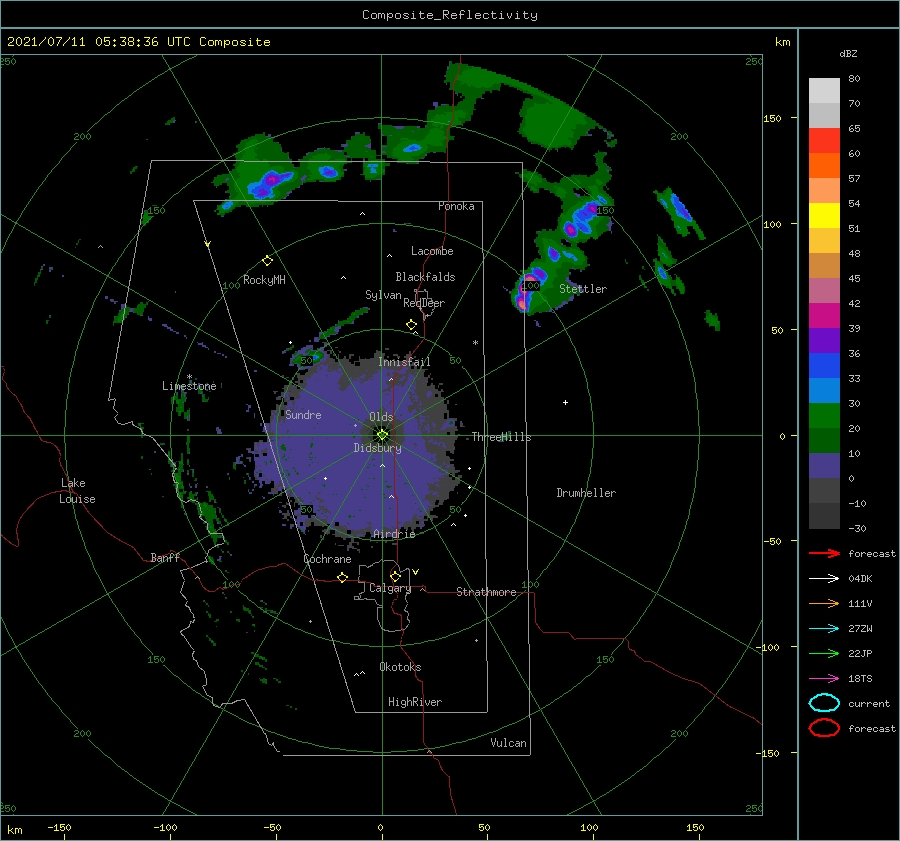Click the yellow radar site marker at Olds/Didsbury

[382, 435]
